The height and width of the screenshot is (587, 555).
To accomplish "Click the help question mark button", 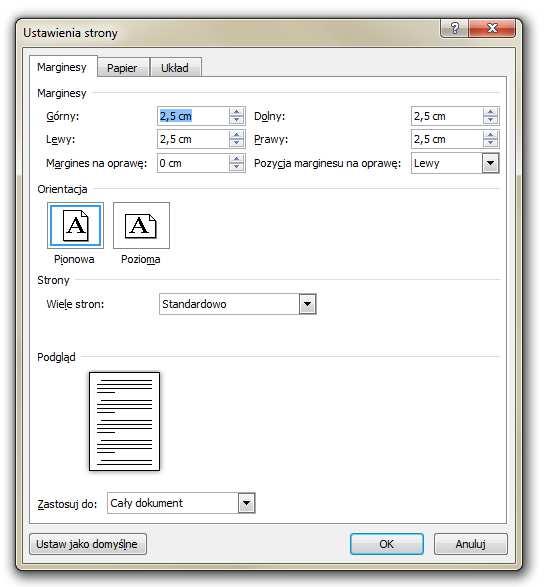I will pyautogui.click(x=455, y=28).
